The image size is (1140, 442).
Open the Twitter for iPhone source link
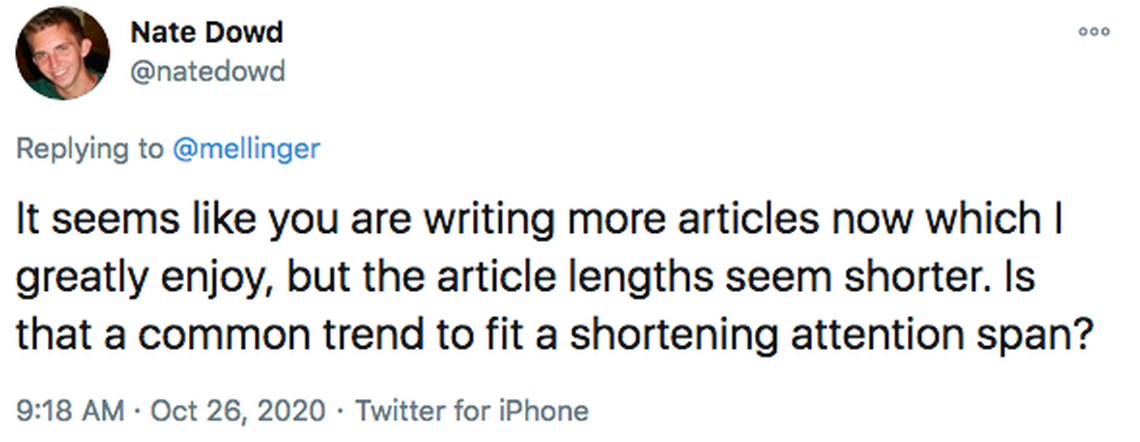tap(472, 410)
